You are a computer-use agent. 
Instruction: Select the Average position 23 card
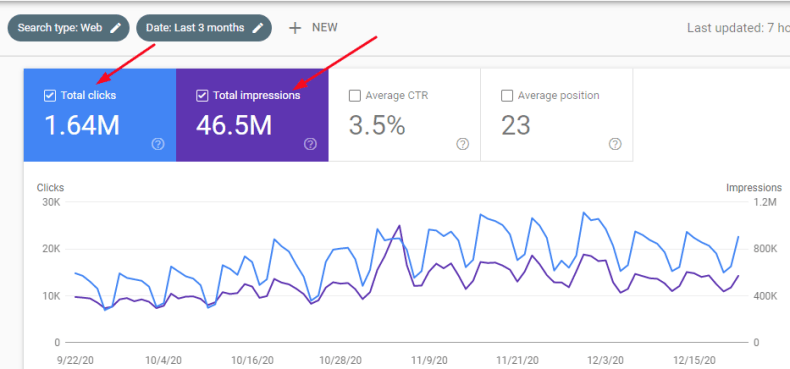point(557,115)
